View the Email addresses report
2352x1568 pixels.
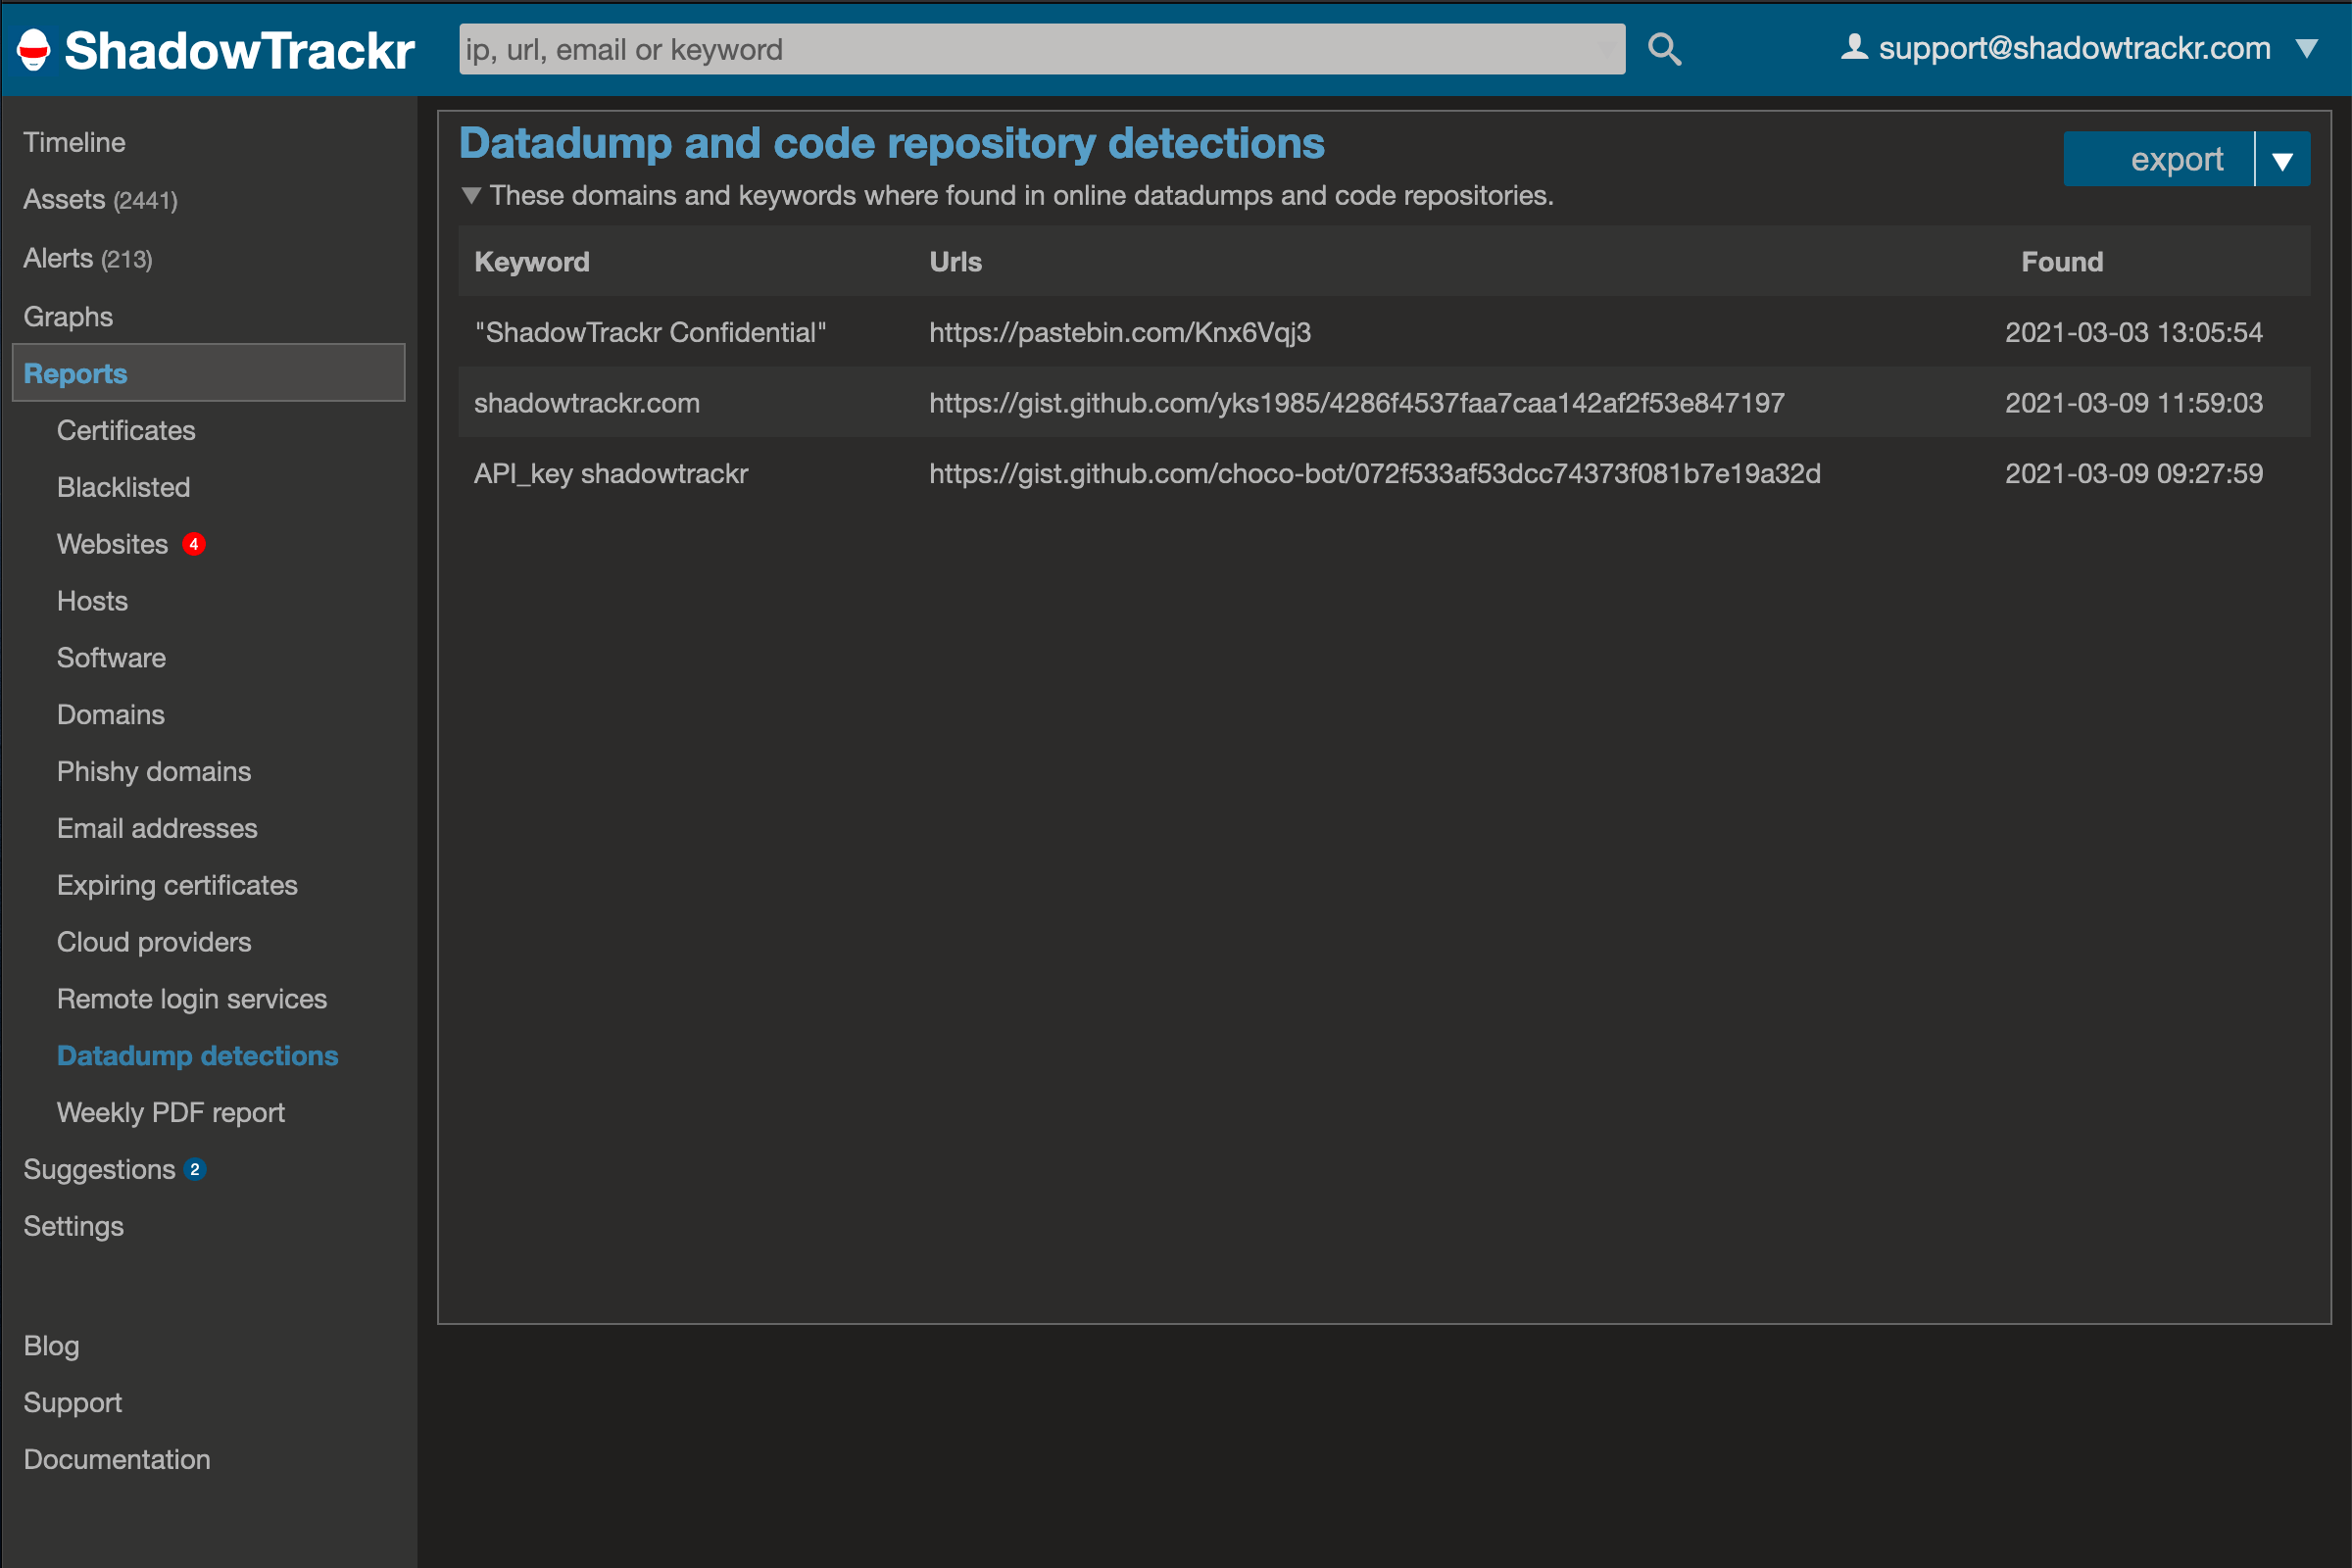click(157, 828)
